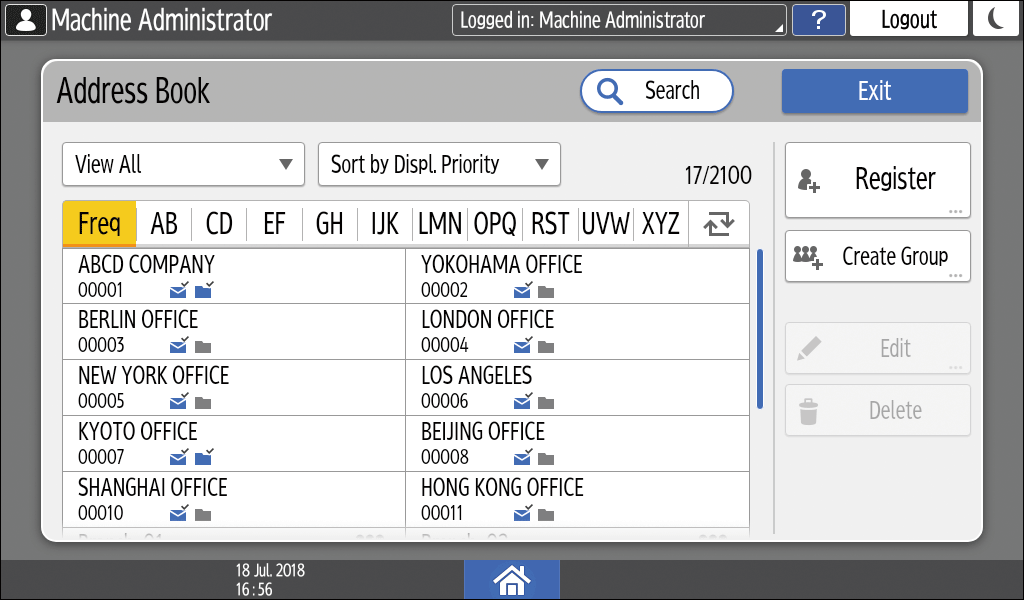Click the Search button
This screenshot has width=1024, height=600.
[656, 91]
